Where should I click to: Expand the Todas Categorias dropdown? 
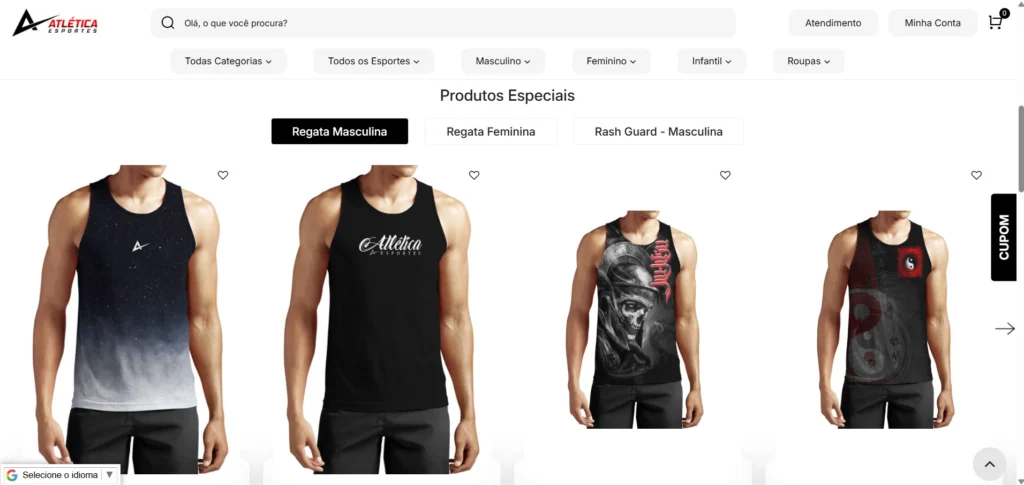pyautogui.click(x=228, y=61)
